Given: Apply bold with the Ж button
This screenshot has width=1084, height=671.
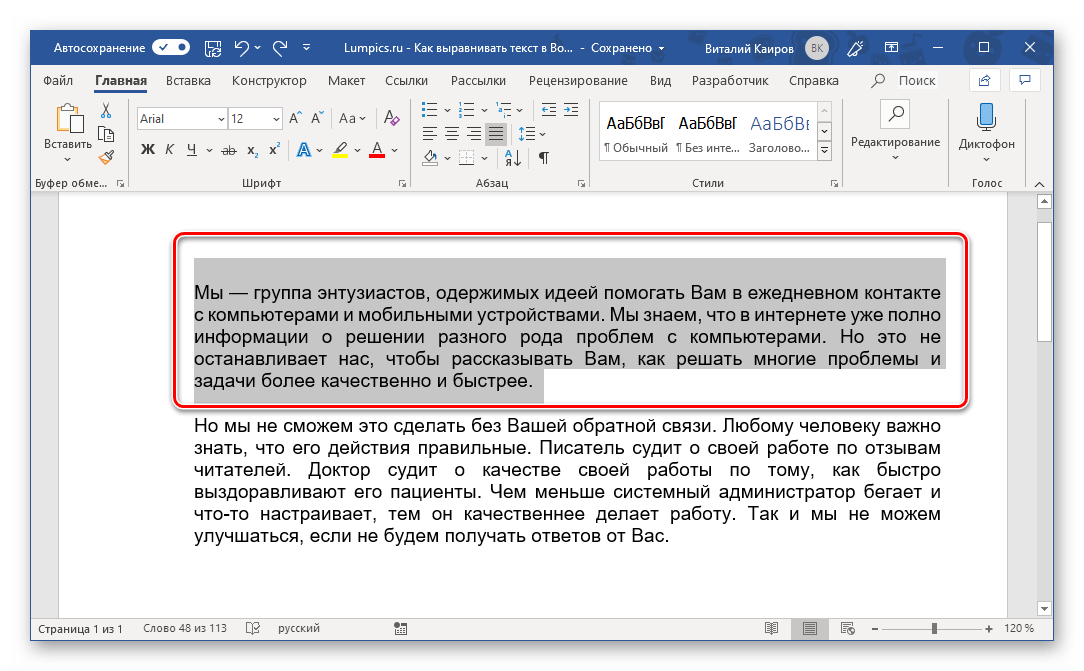Looking at the screenshot, I should click(x=148, y=151).
